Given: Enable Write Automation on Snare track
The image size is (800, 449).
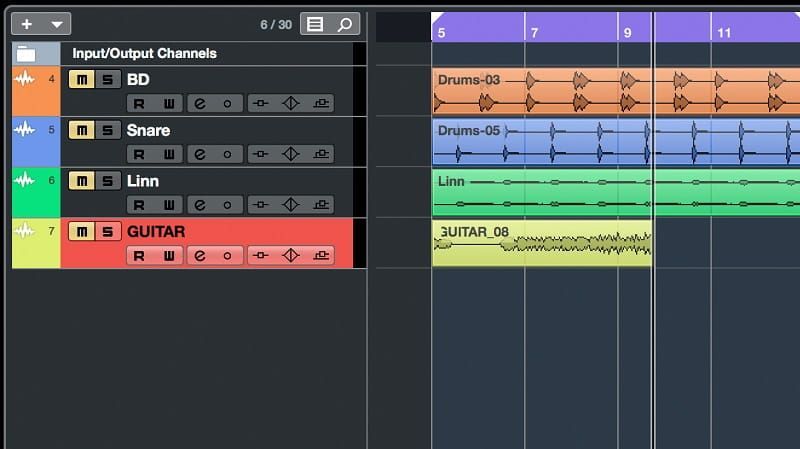Looking at the screenshot, I should tap(169, 154).
